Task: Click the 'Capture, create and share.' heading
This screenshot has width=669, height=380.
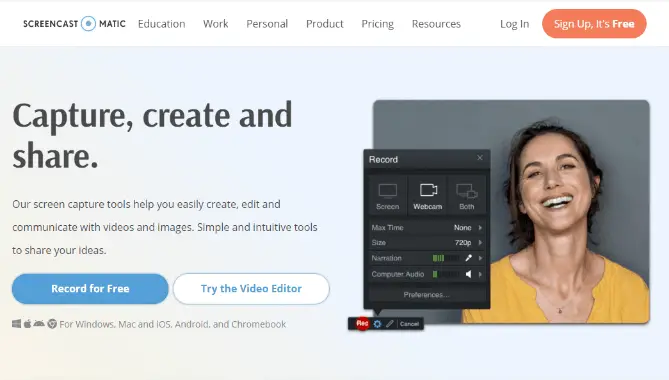Action: 152,136
